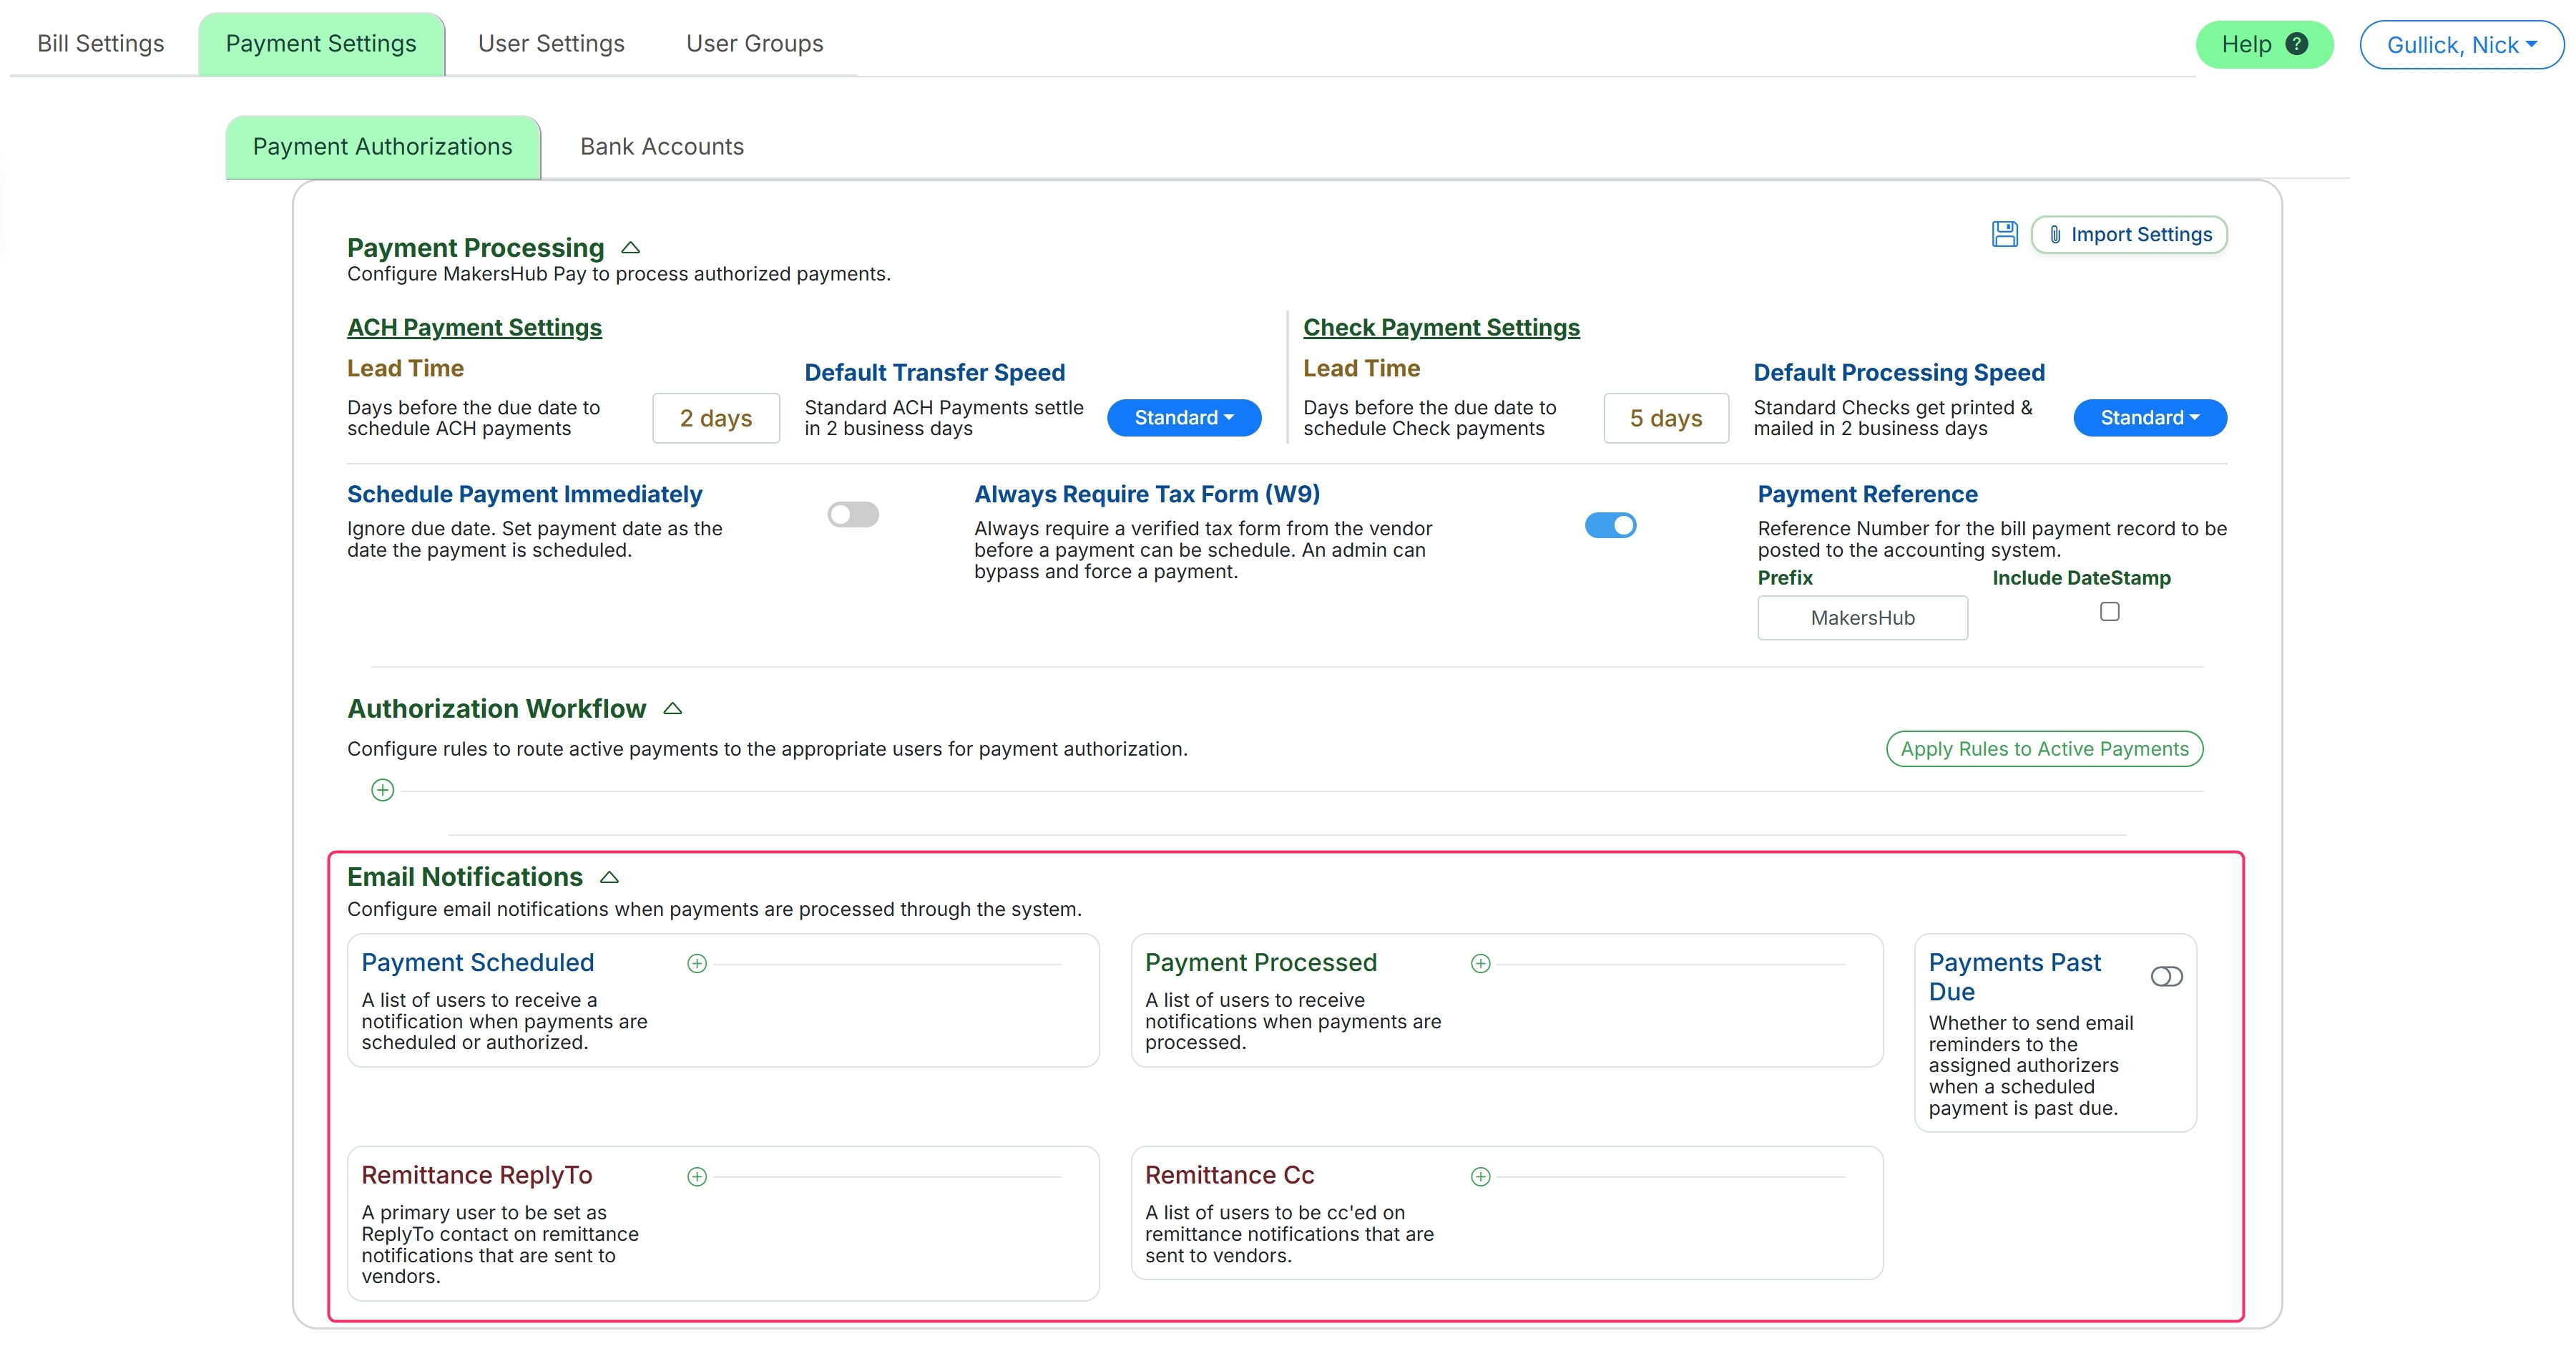Collapse the Authorization Workflow section
The height and width of the screenshot is (1351, 2576).
pos(673,708)
